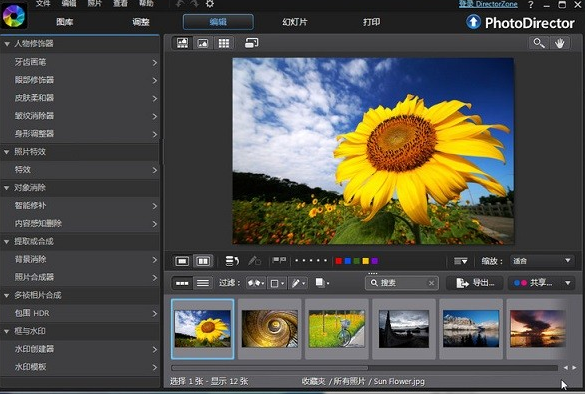Image resolution: width=585 pixels, height=394 pixels.
Task: Open the filter by edited pencil dropdown
Action: coord(298,283)
